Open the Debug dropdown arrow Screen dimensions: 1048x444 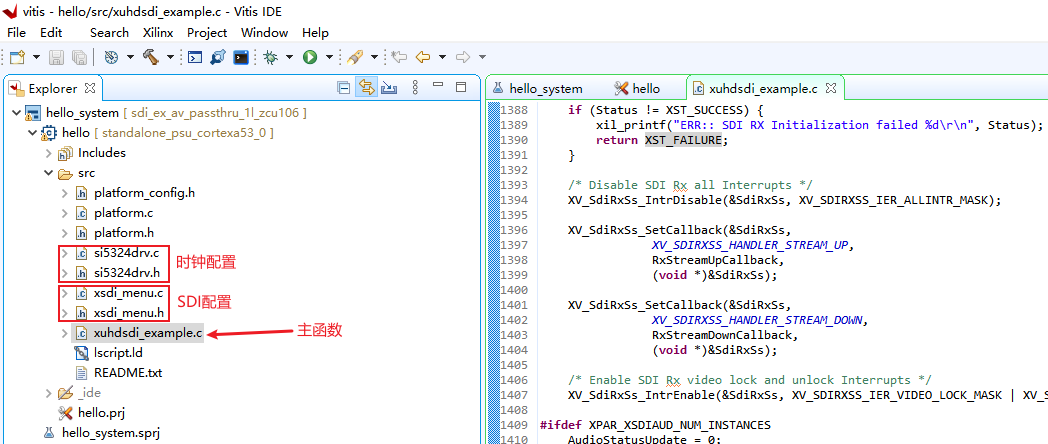click(x=289, y=58)
